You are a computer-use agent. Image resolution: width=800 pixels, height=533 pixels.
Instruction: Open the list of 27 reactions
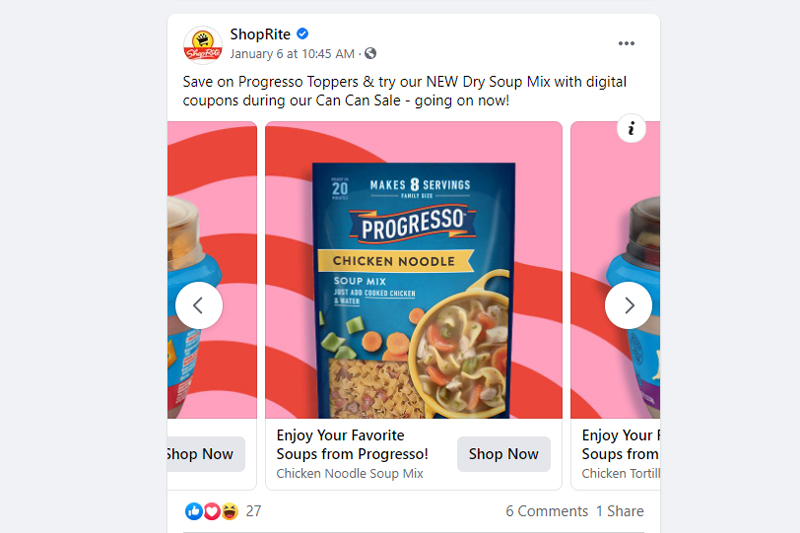(x=254, y=511)
